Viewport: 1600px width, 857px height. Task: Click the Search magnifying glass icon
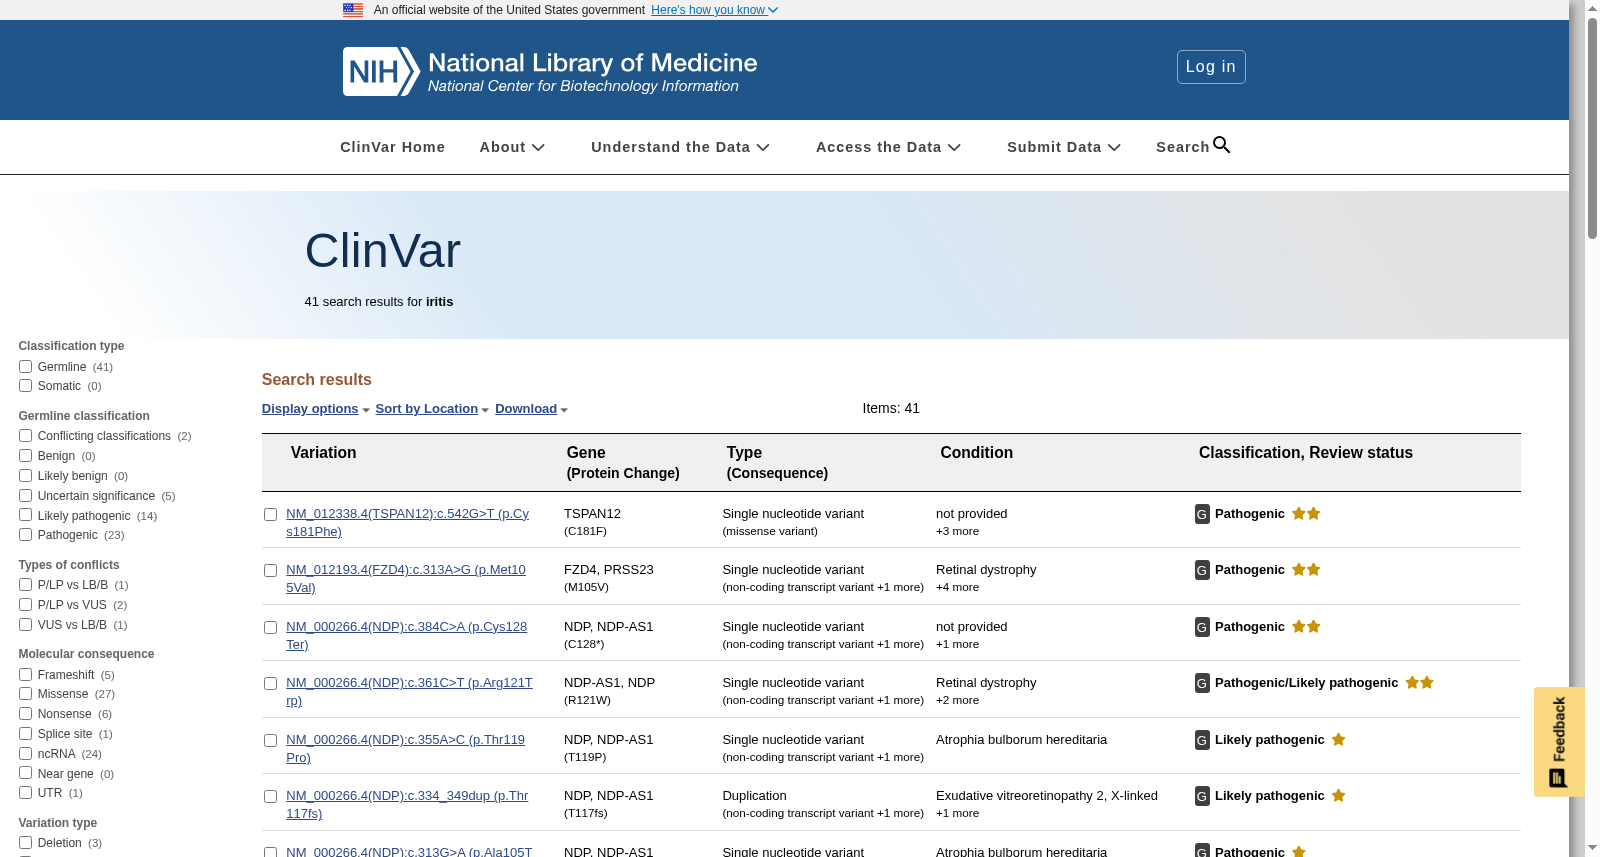click(x=1221, y=145)
